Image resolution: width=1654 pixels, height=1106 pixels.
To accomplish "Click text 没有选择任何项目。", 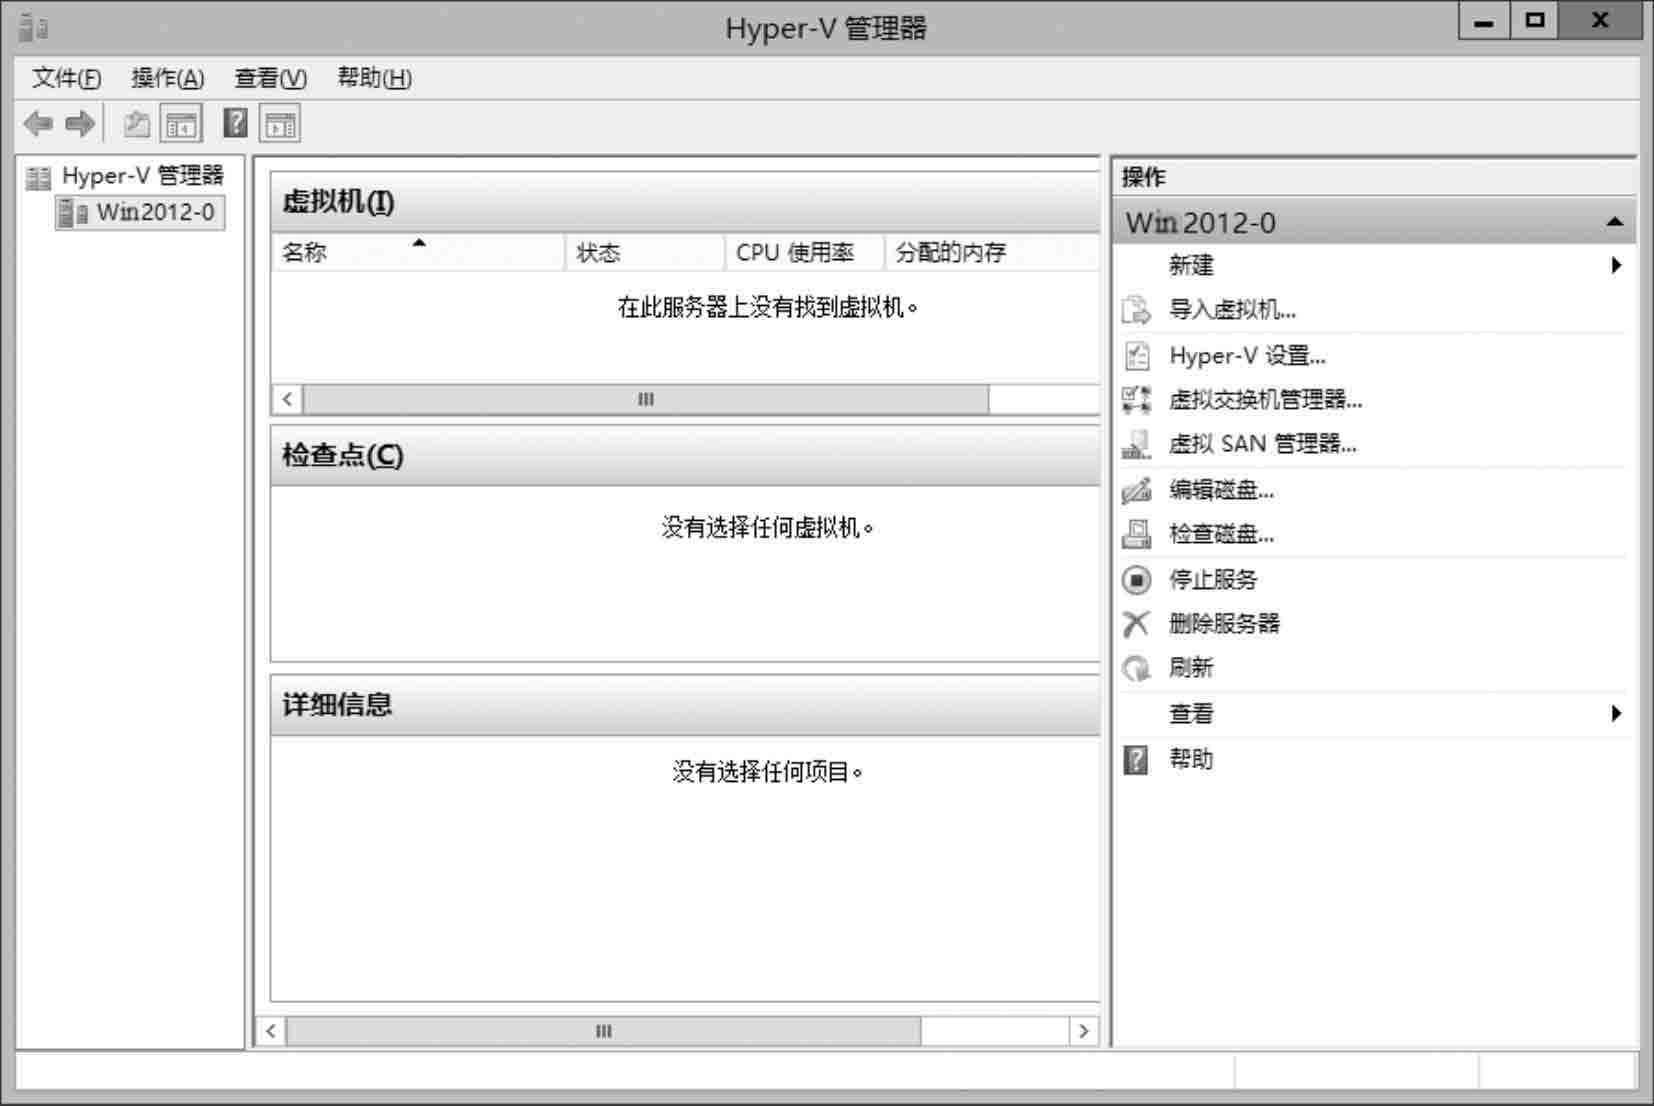I will pos(768,772).
